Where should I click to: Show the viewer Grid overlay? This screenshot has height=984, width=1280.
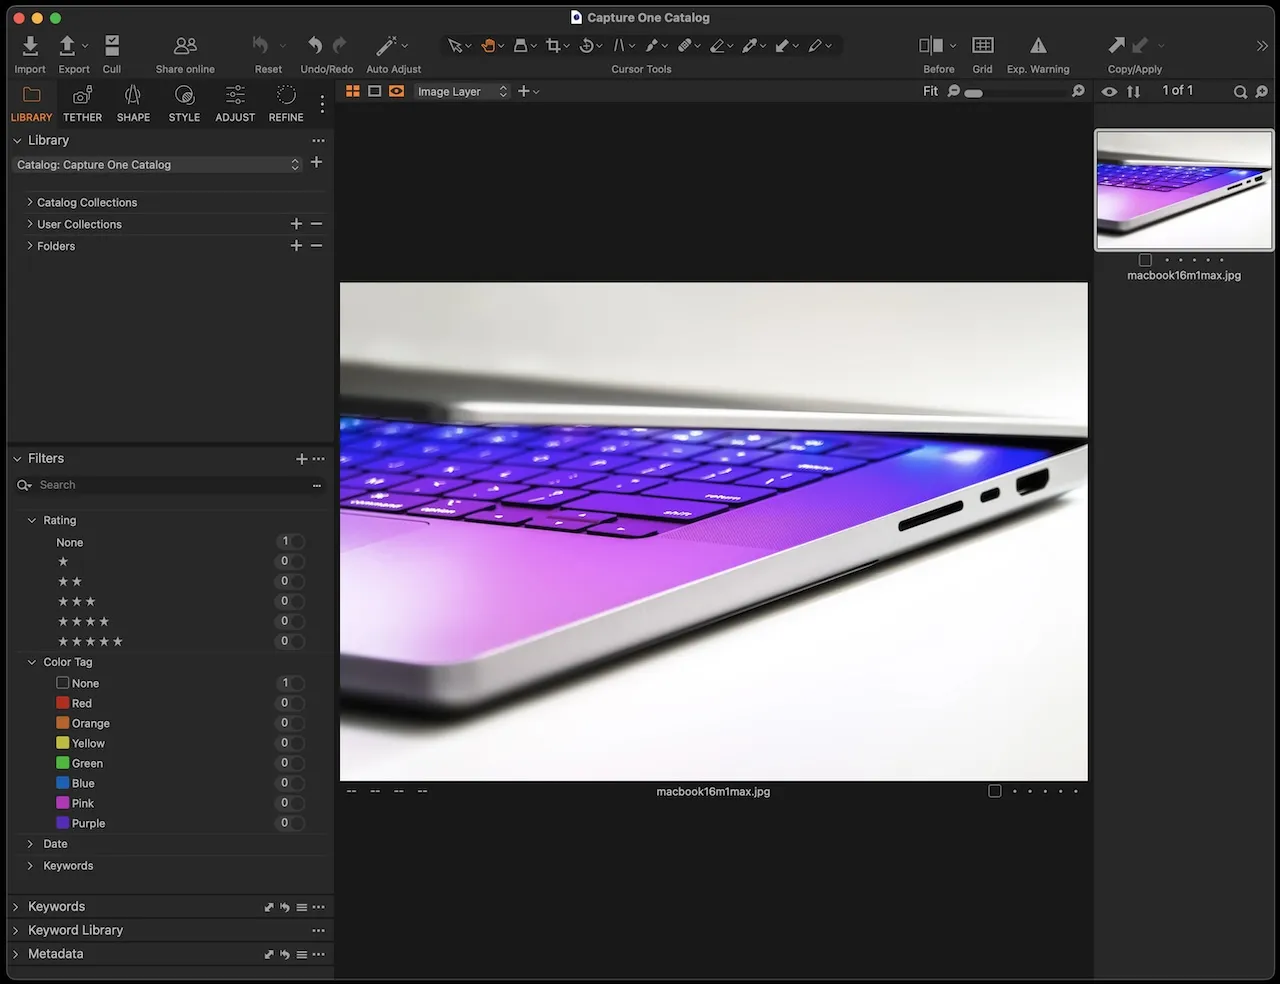tap(982, 45)
